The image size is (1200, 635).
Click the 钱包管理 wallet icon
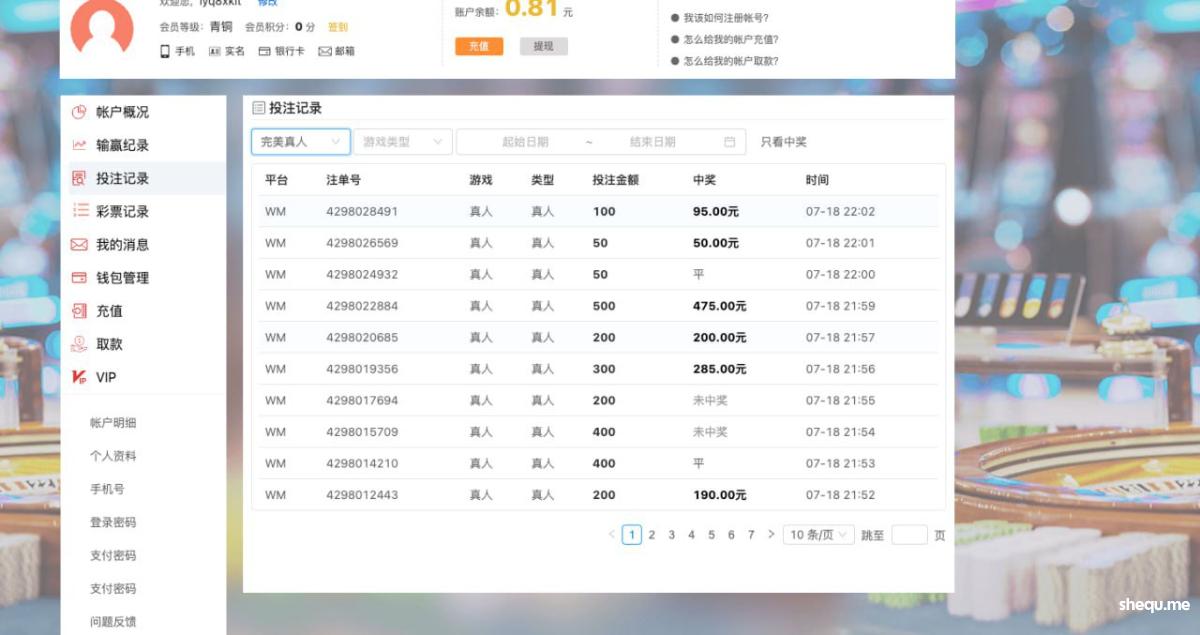79,278
